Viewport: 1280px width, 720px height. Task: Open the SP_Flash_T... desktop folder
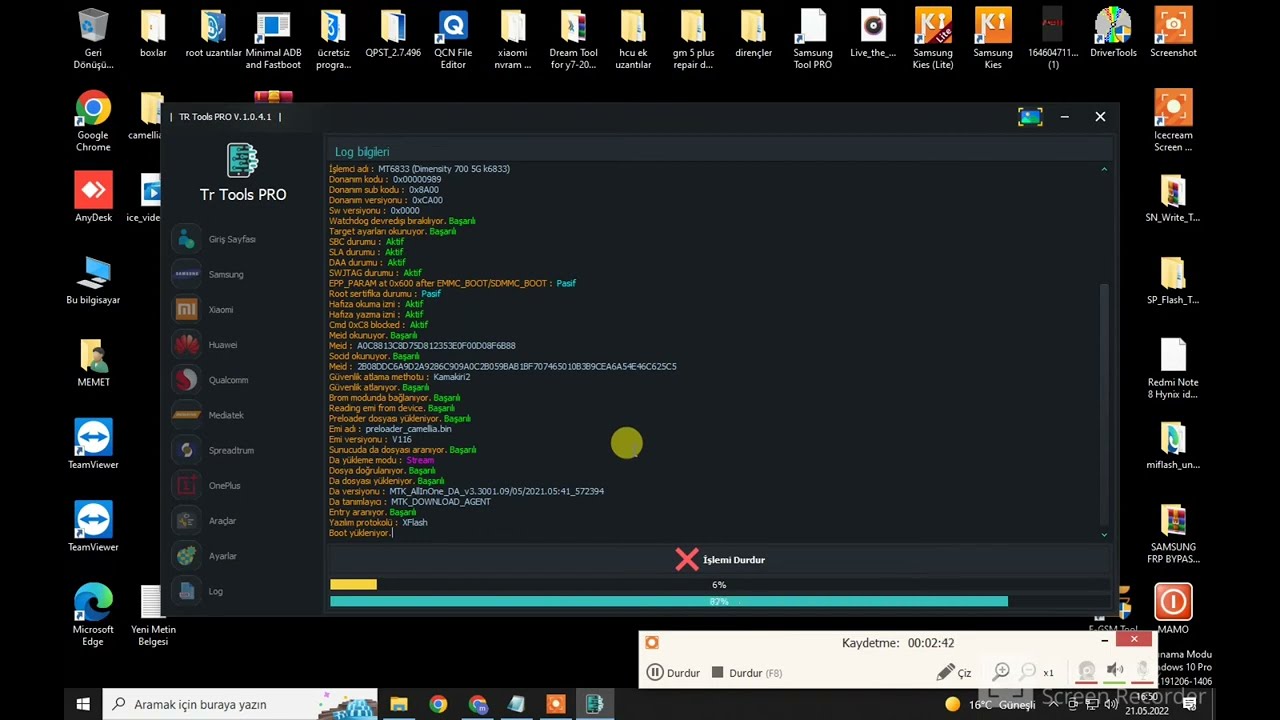[1173, 280]
